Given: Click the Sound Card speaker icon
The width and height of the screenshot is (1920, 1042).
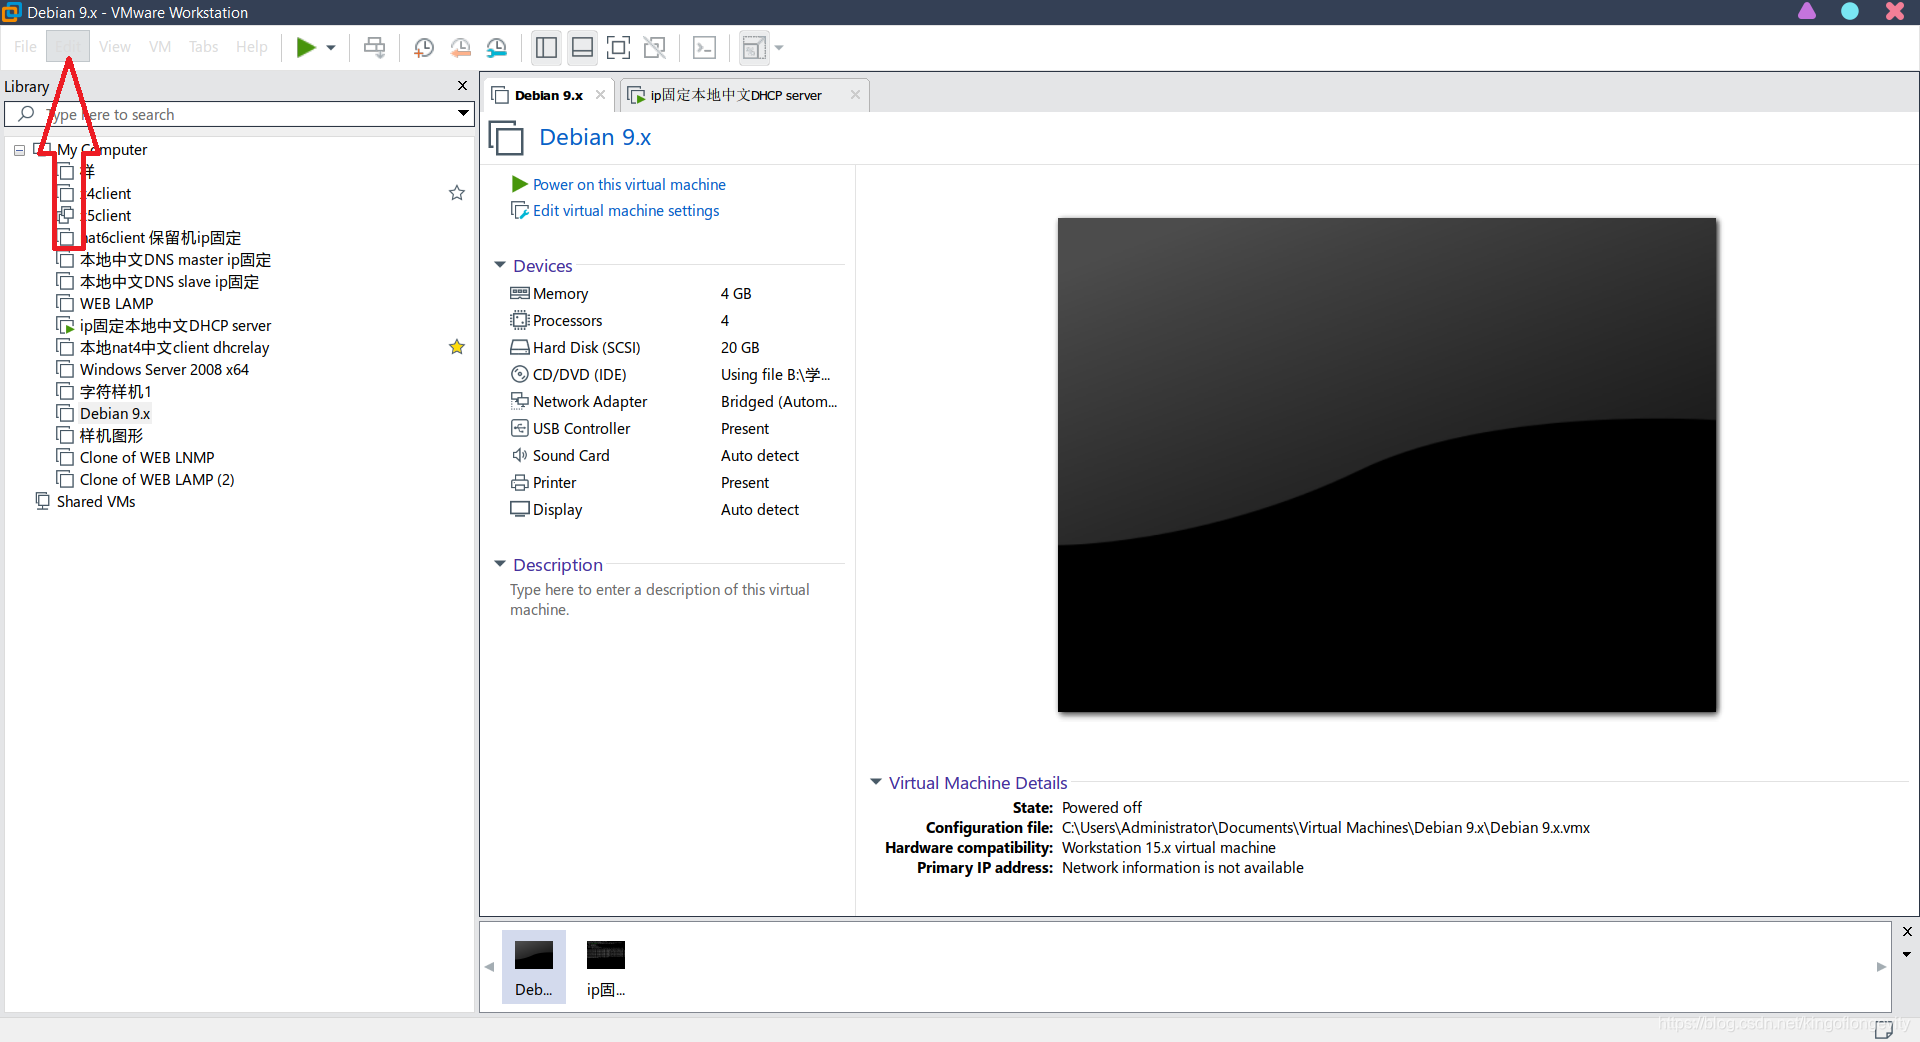Looking at the screenshot, I should click(520, 455).
